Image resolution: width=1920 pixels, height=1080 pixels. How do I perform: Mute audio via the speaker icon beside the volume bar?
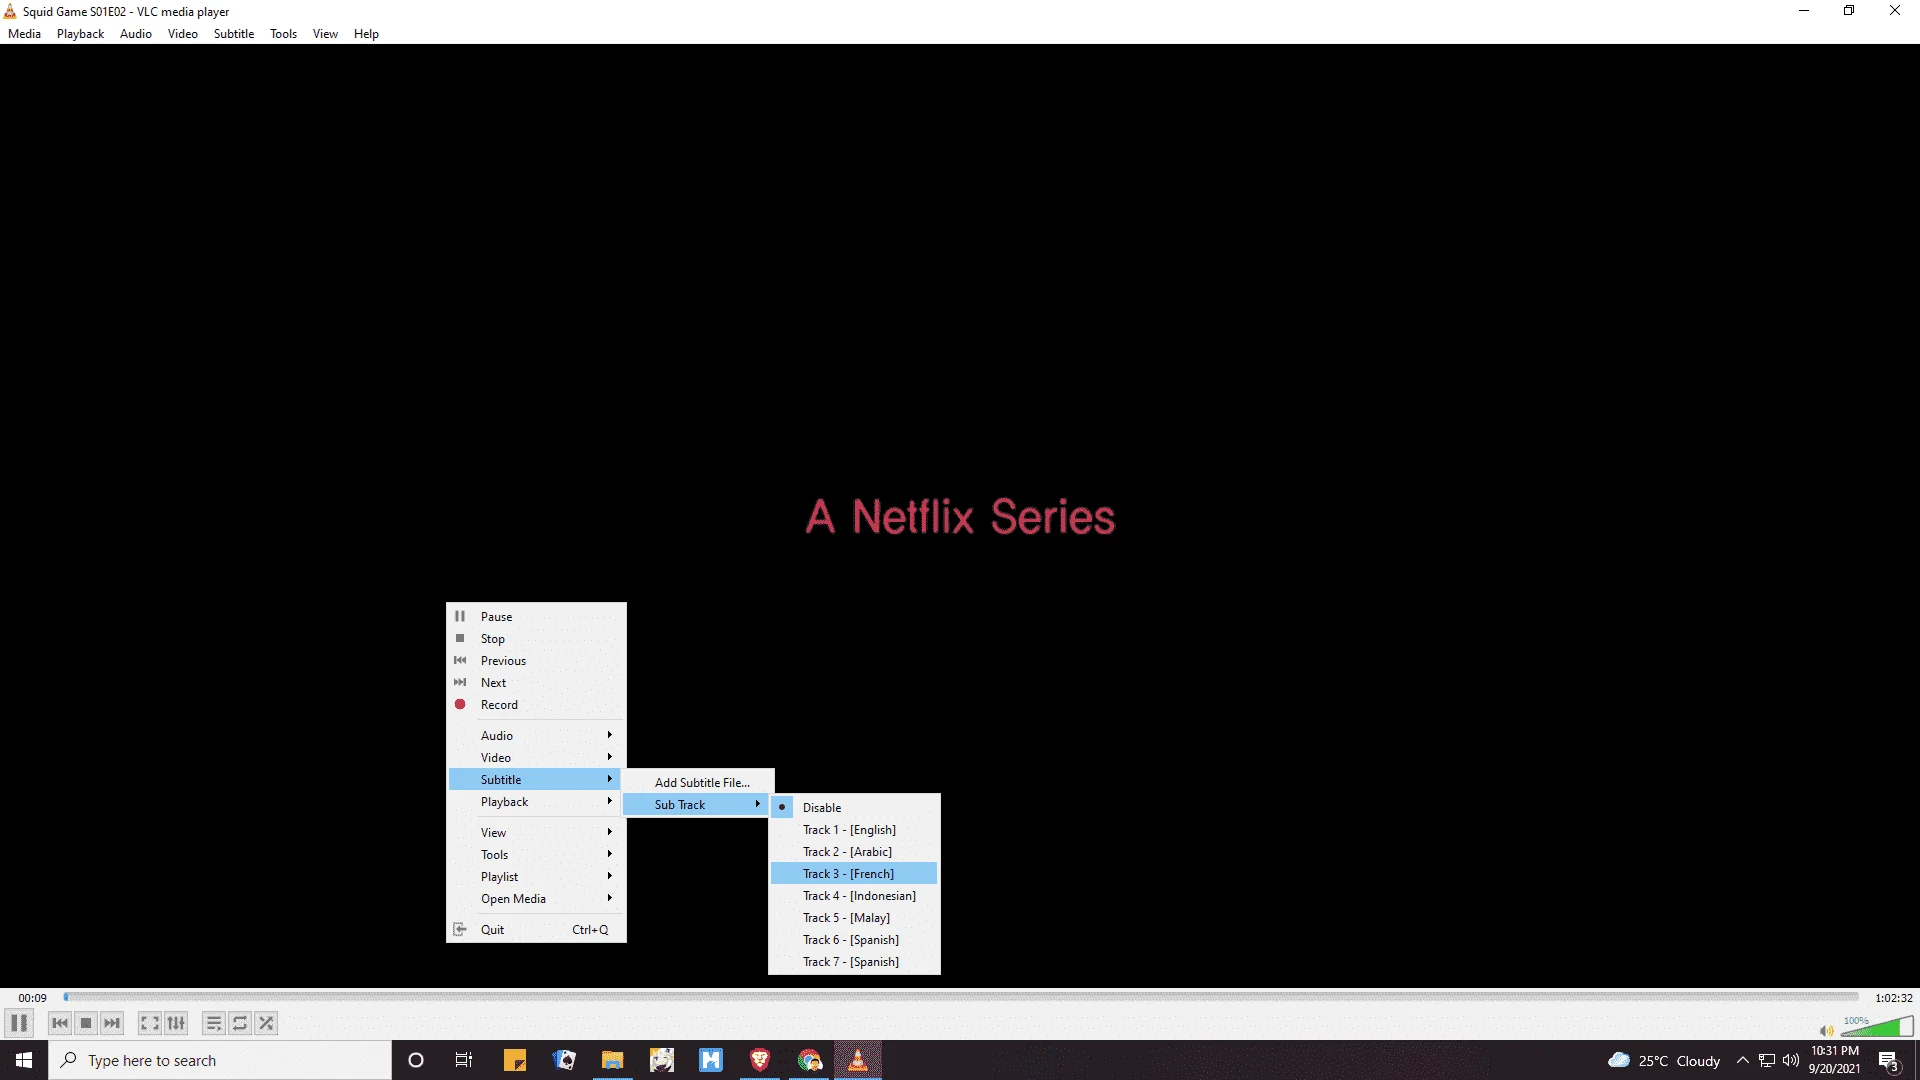(x=1826, y=1030)
